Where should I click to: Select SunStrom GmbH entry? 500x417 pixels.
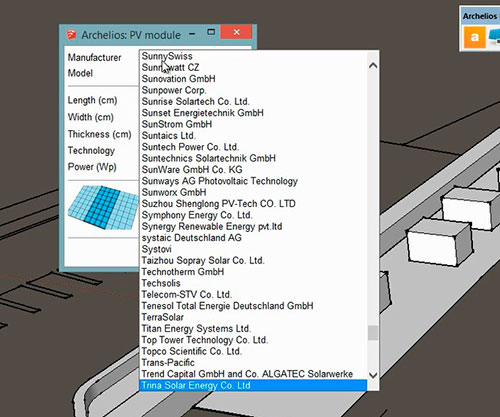pos(253,124)
